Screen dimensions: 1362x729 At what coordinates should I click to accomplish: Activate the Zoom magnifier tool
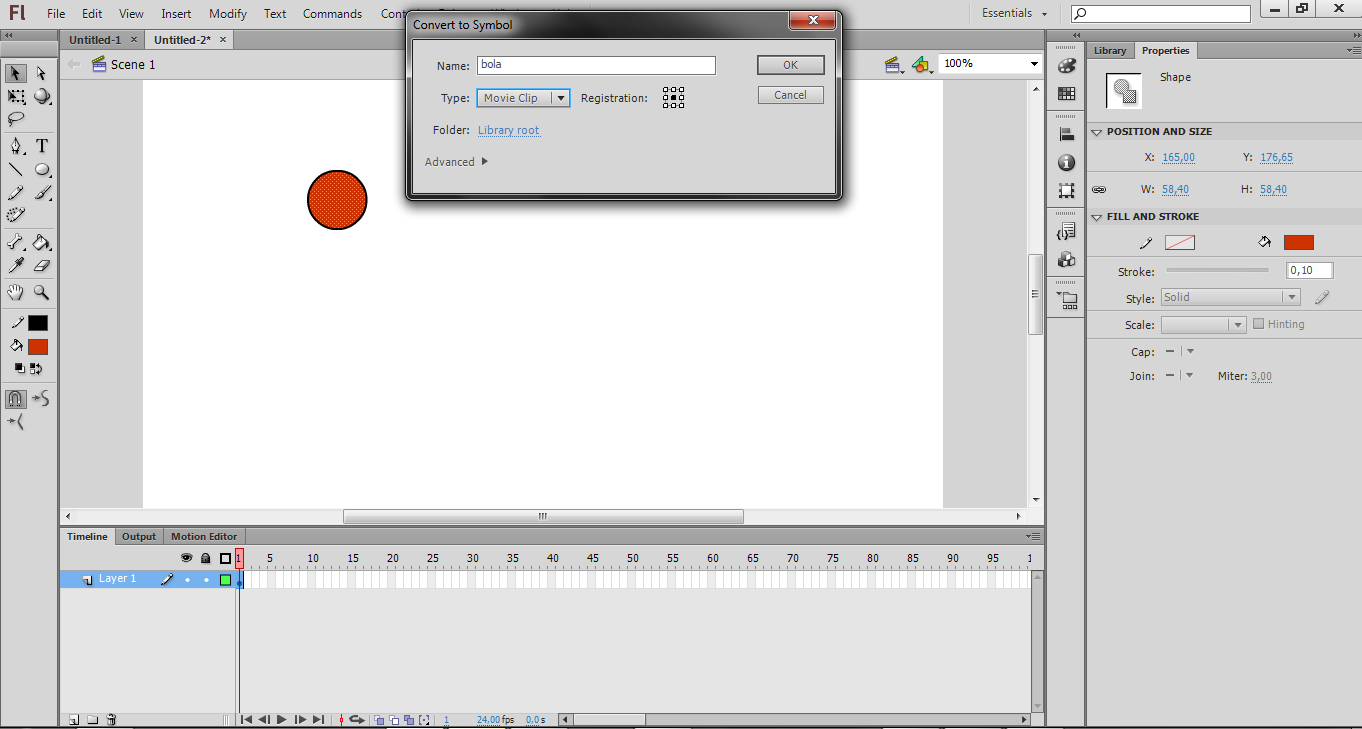(x=41, y=293)
